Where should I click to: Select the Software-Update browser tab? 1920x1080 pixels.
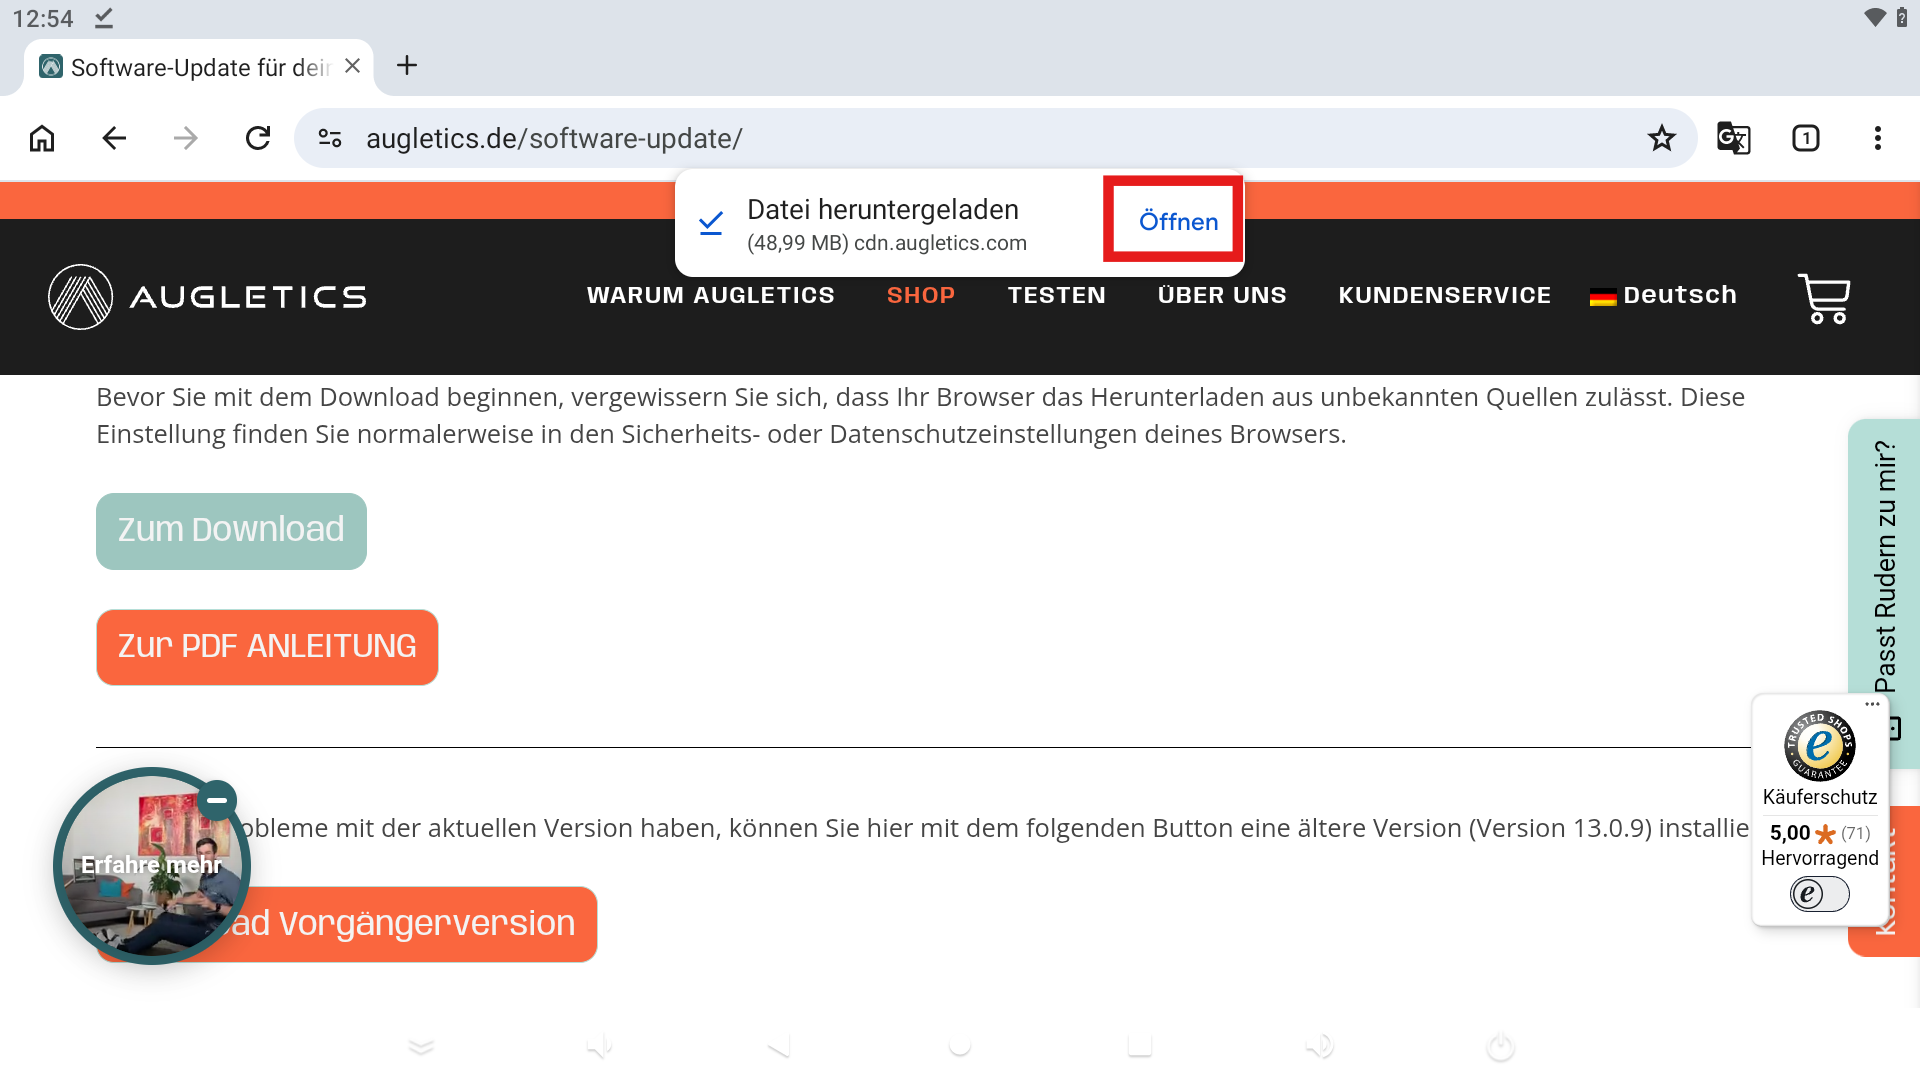[x=198, y=67]
